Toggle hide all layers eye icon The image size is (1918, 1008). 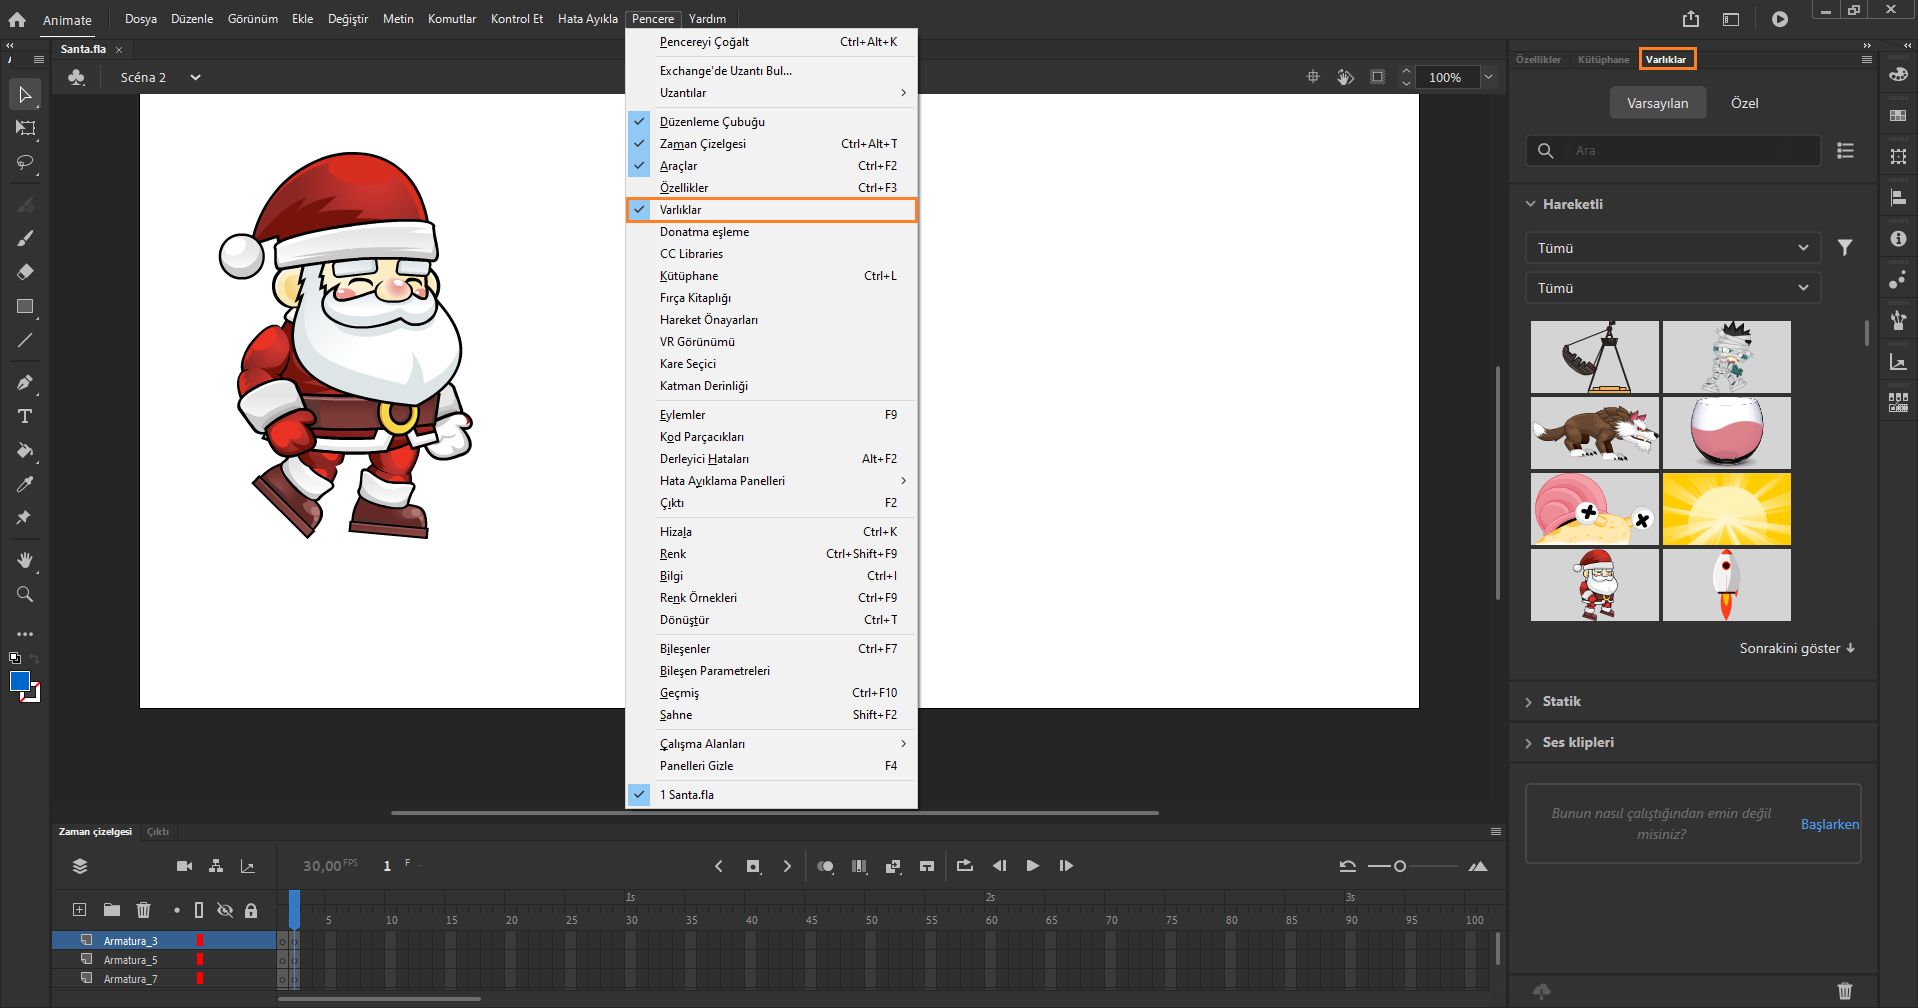225,910
